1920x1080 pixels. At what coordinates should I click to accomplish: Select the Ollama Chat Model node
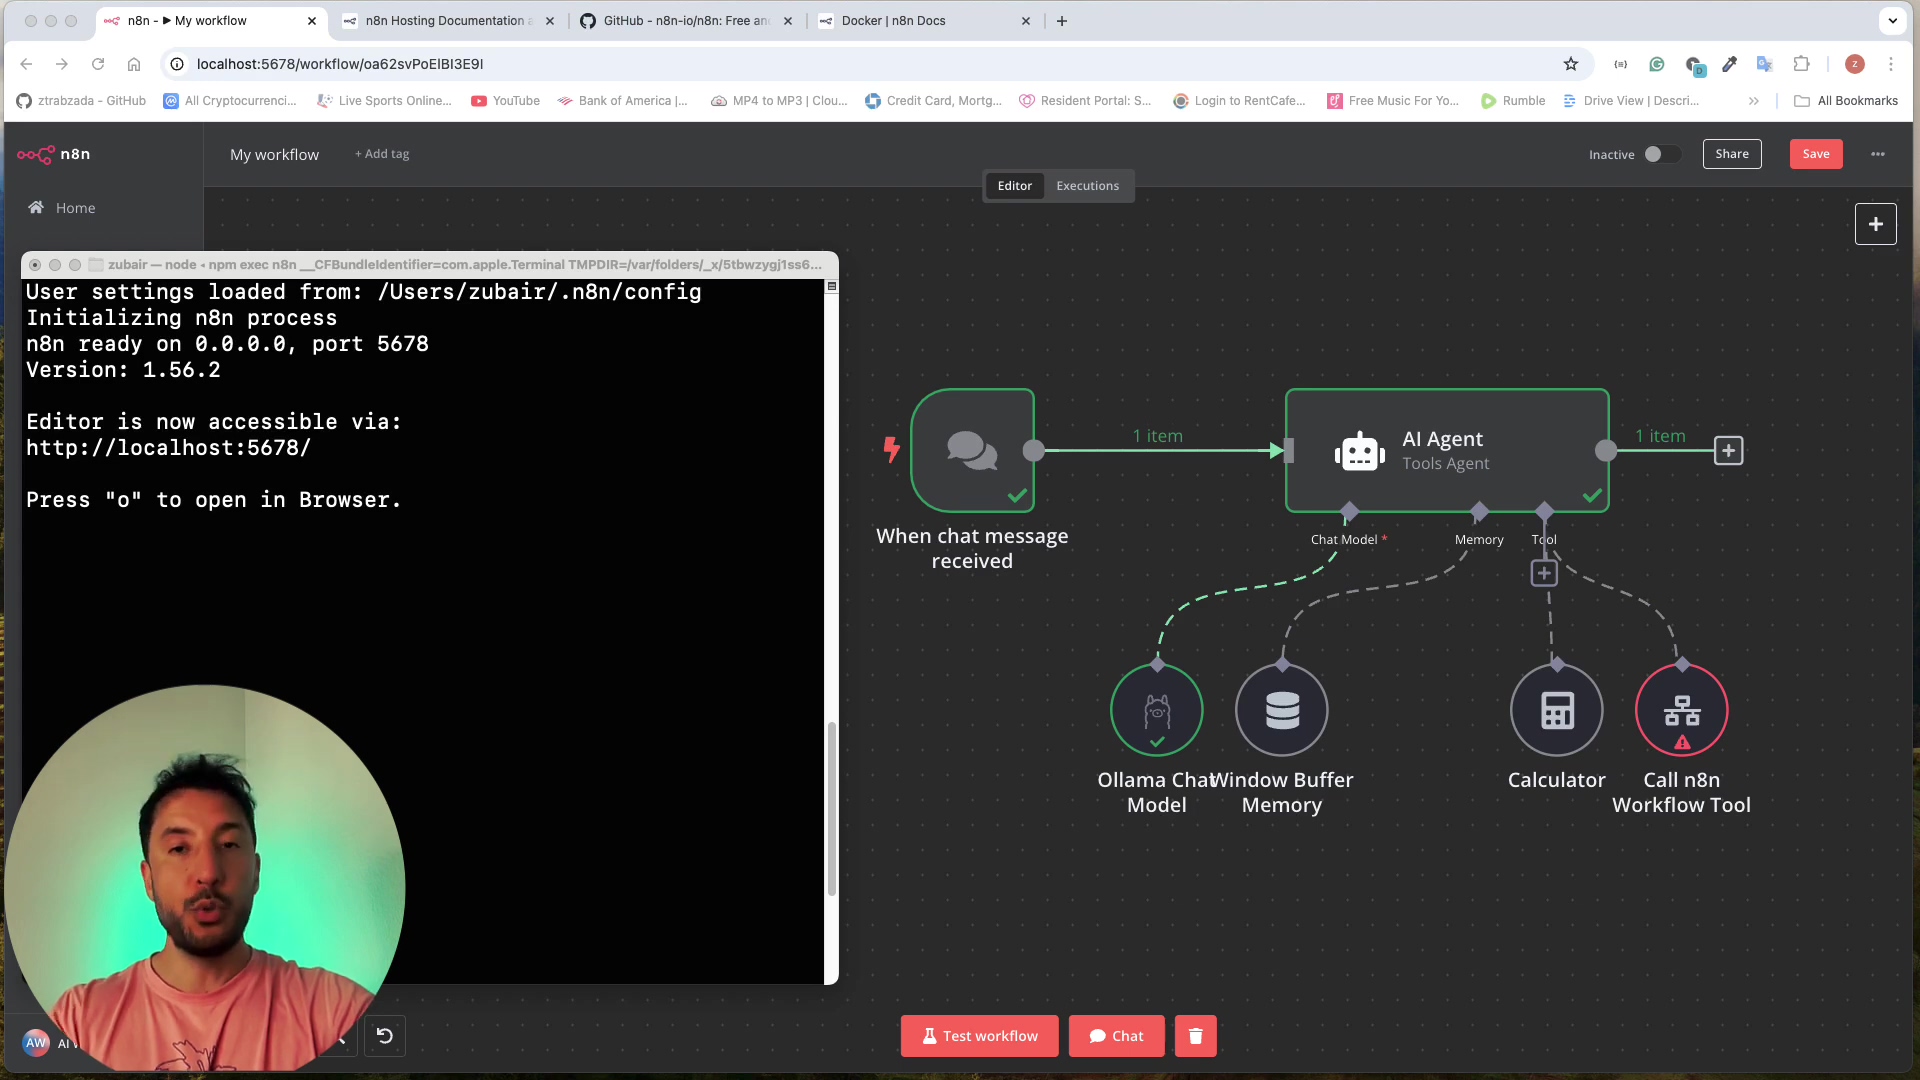point(1156,710)
